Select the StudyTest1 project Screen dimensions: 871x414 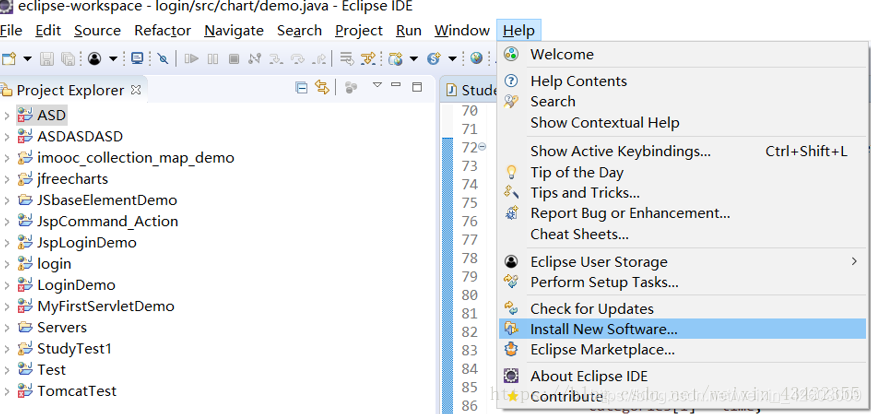[x=74, y=348]
